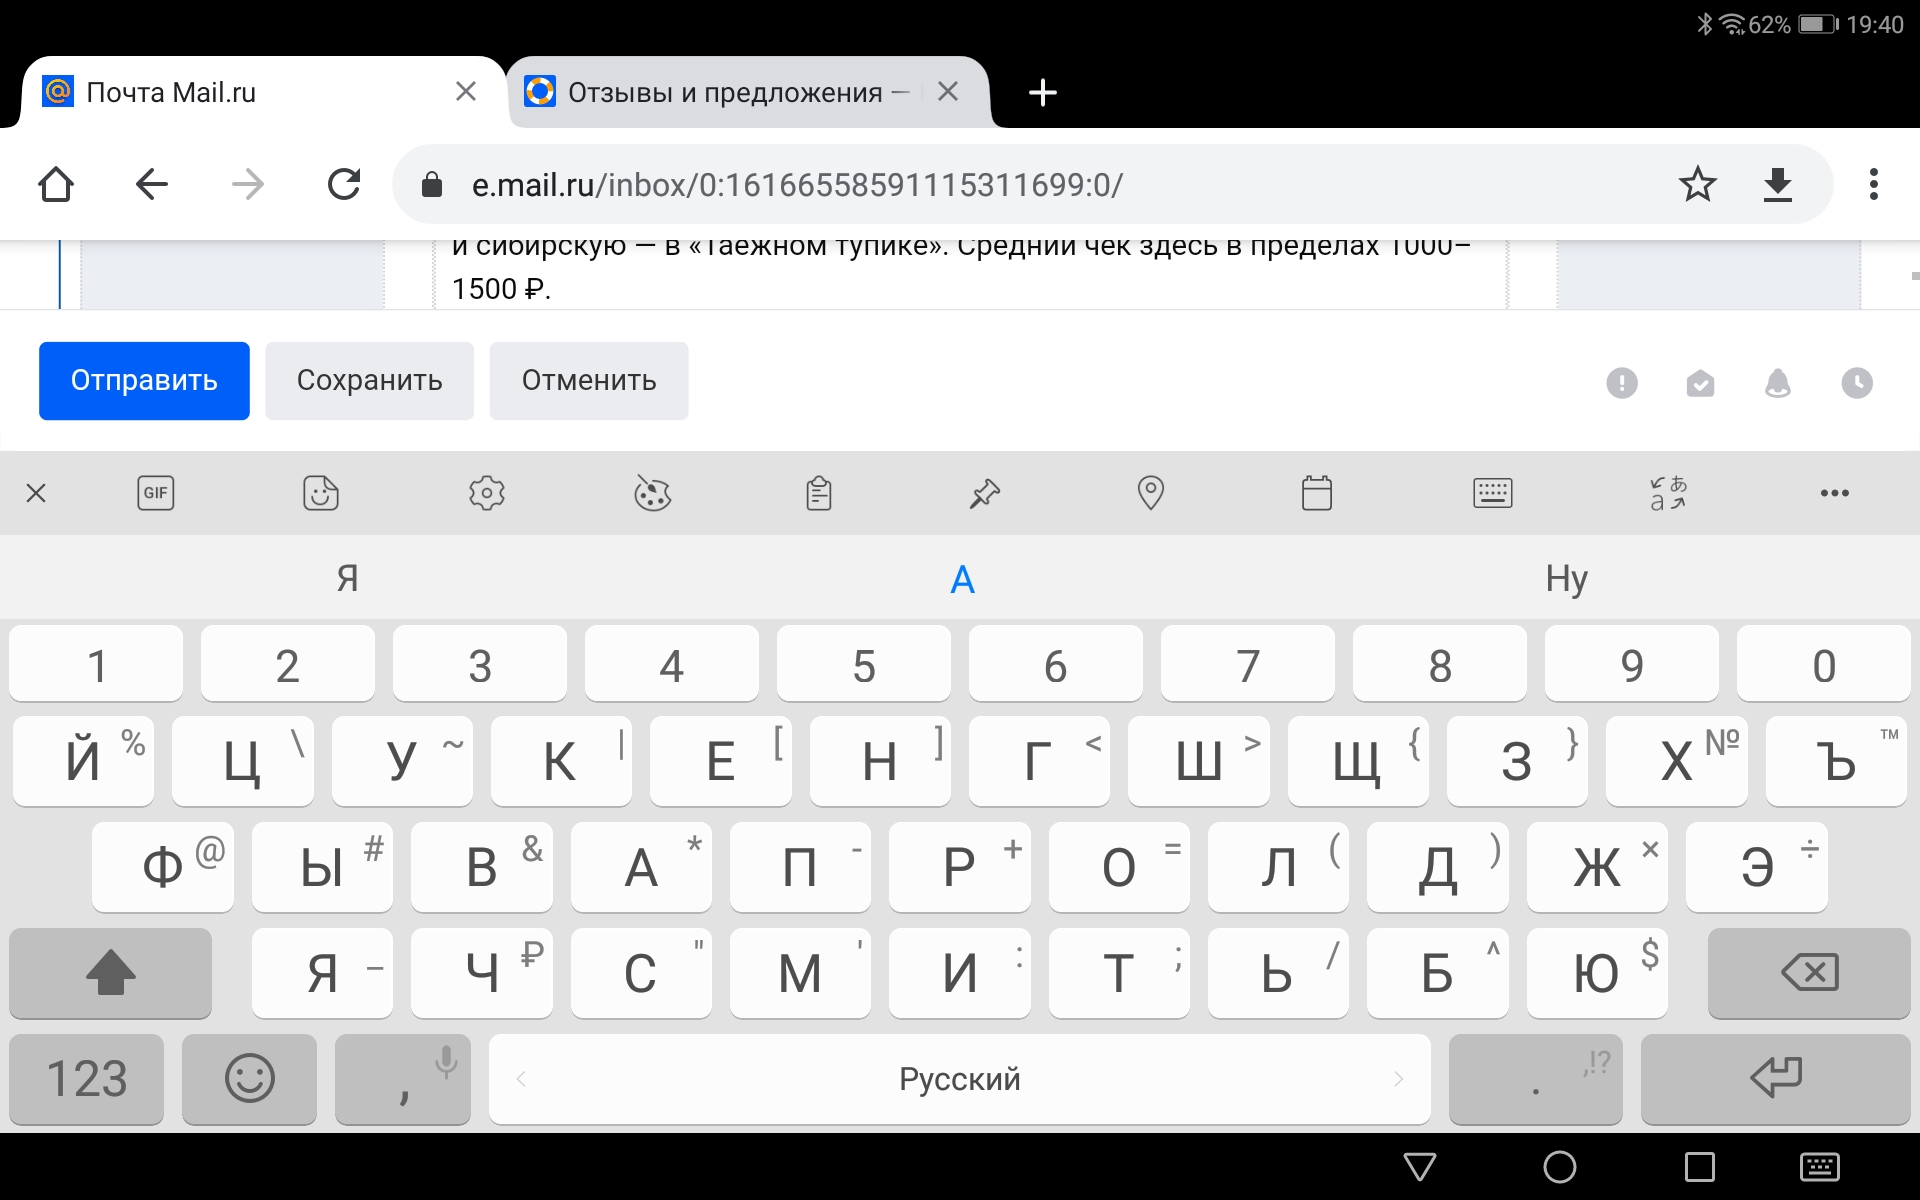Open calendar icon in keyboard toolbar
This screenshot has width=1920, height=1200.
click(1317, 493)
